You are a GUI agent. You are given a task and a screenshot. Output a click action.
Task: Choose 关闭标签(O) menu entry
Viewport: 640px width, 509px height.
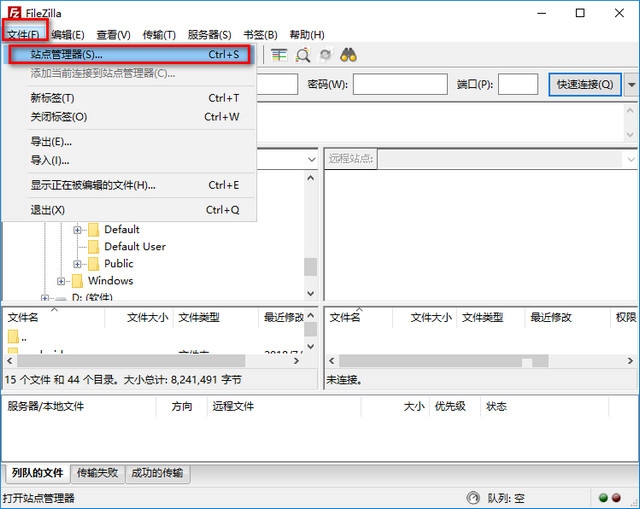[129, 117]
